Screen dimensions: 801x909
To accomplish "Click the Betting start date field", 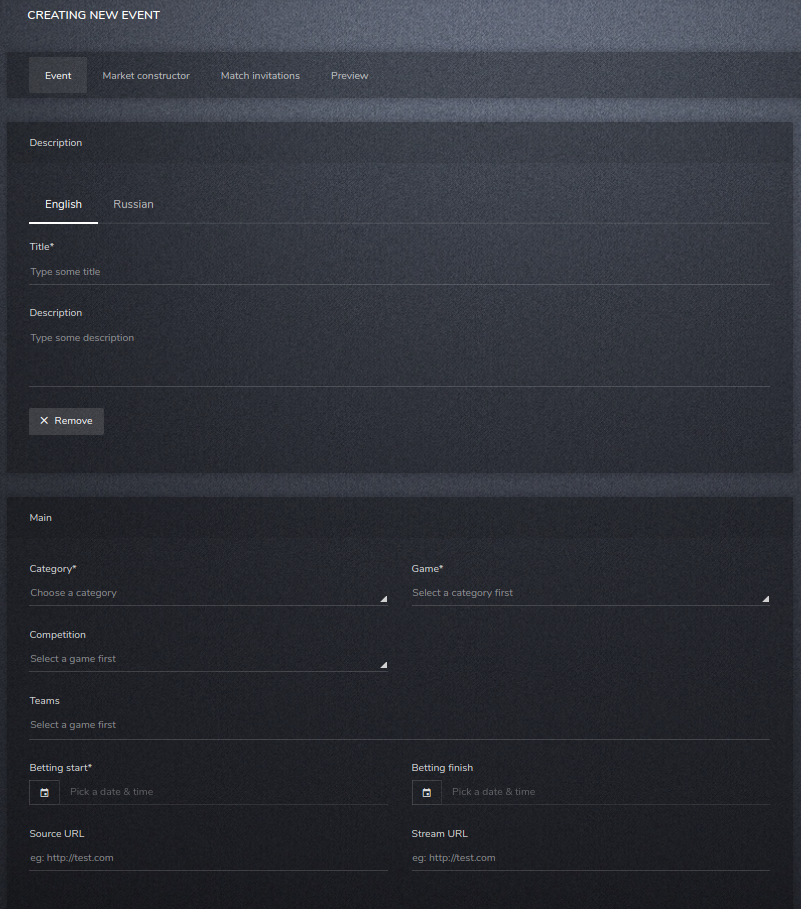I will pyautogui.click(x=224, y=792).
